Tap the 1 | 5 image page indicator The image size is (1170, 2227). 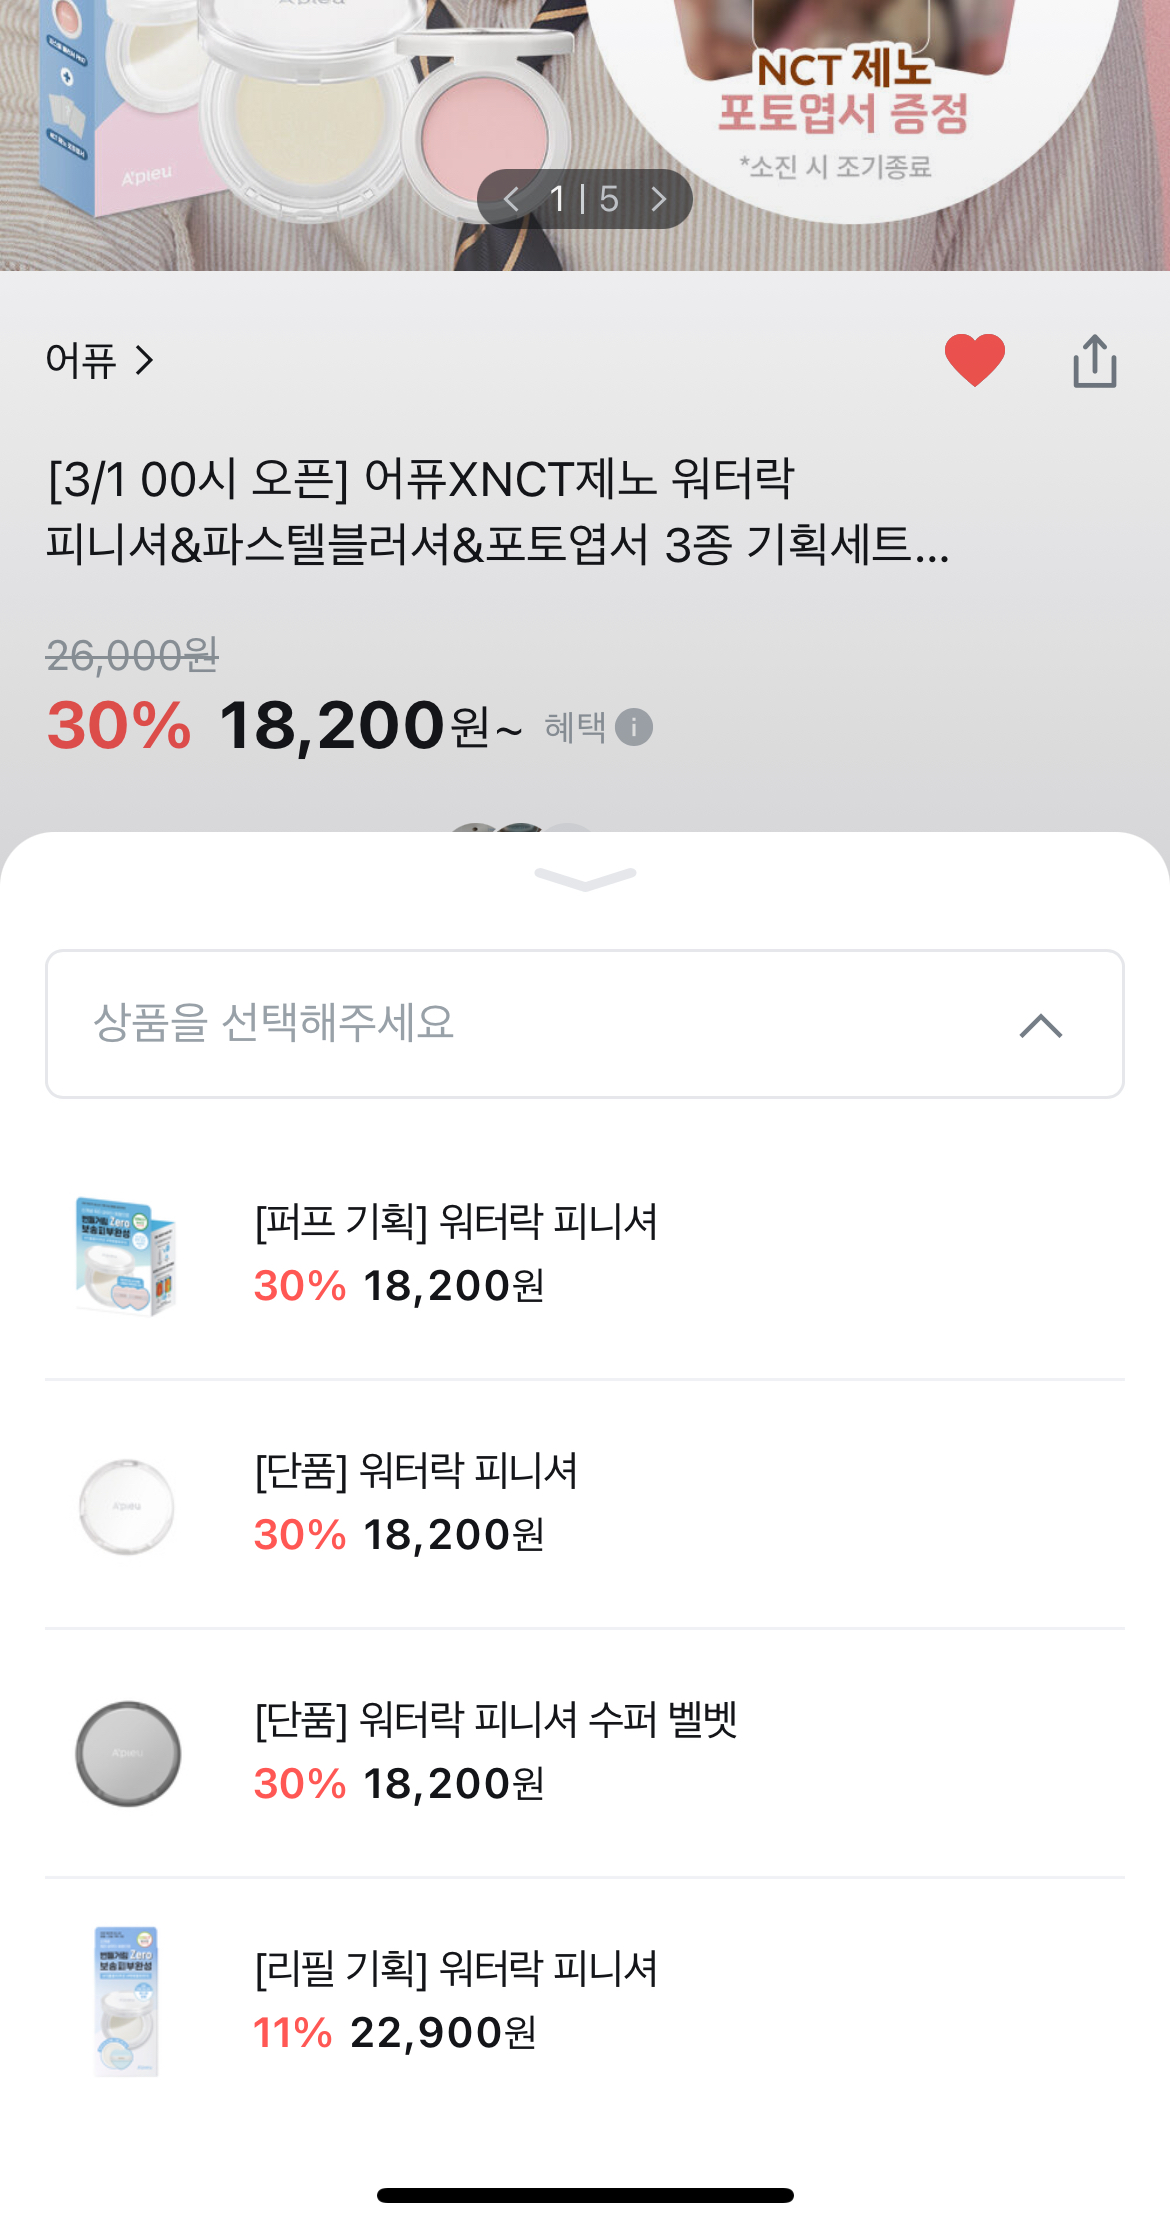584,199
